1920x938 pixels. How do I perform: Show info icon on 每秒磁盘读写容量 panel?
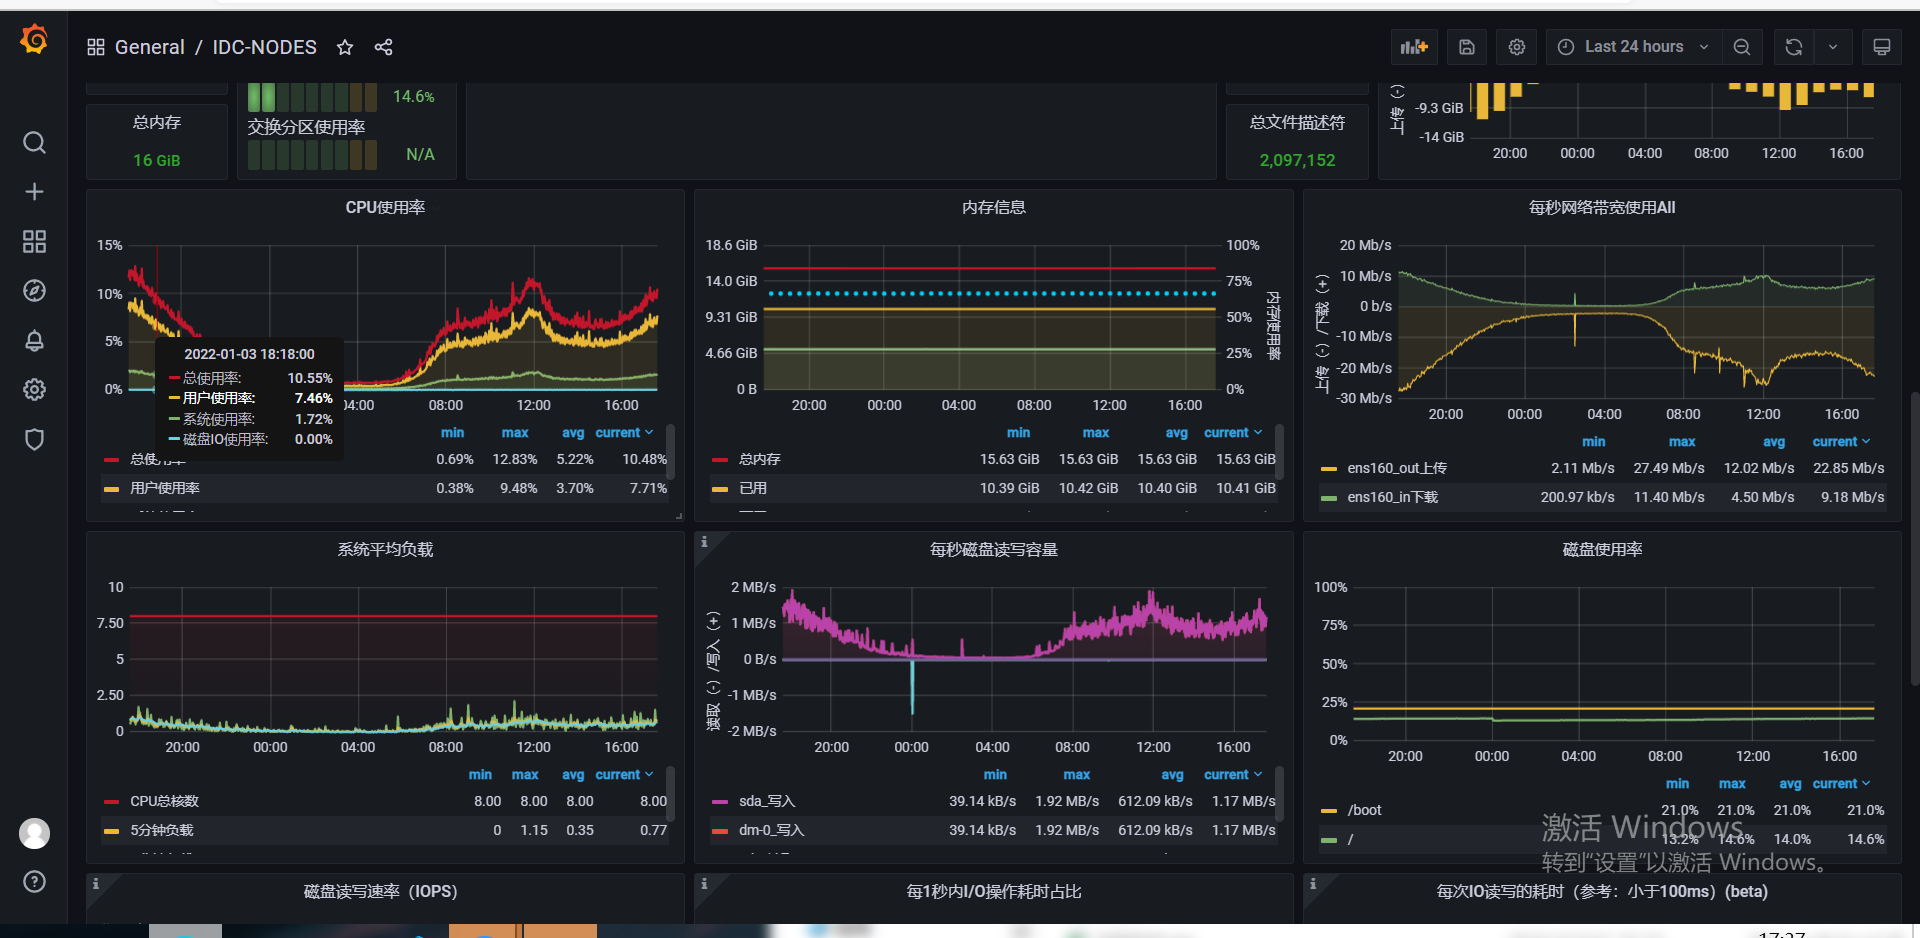point(704,542)
